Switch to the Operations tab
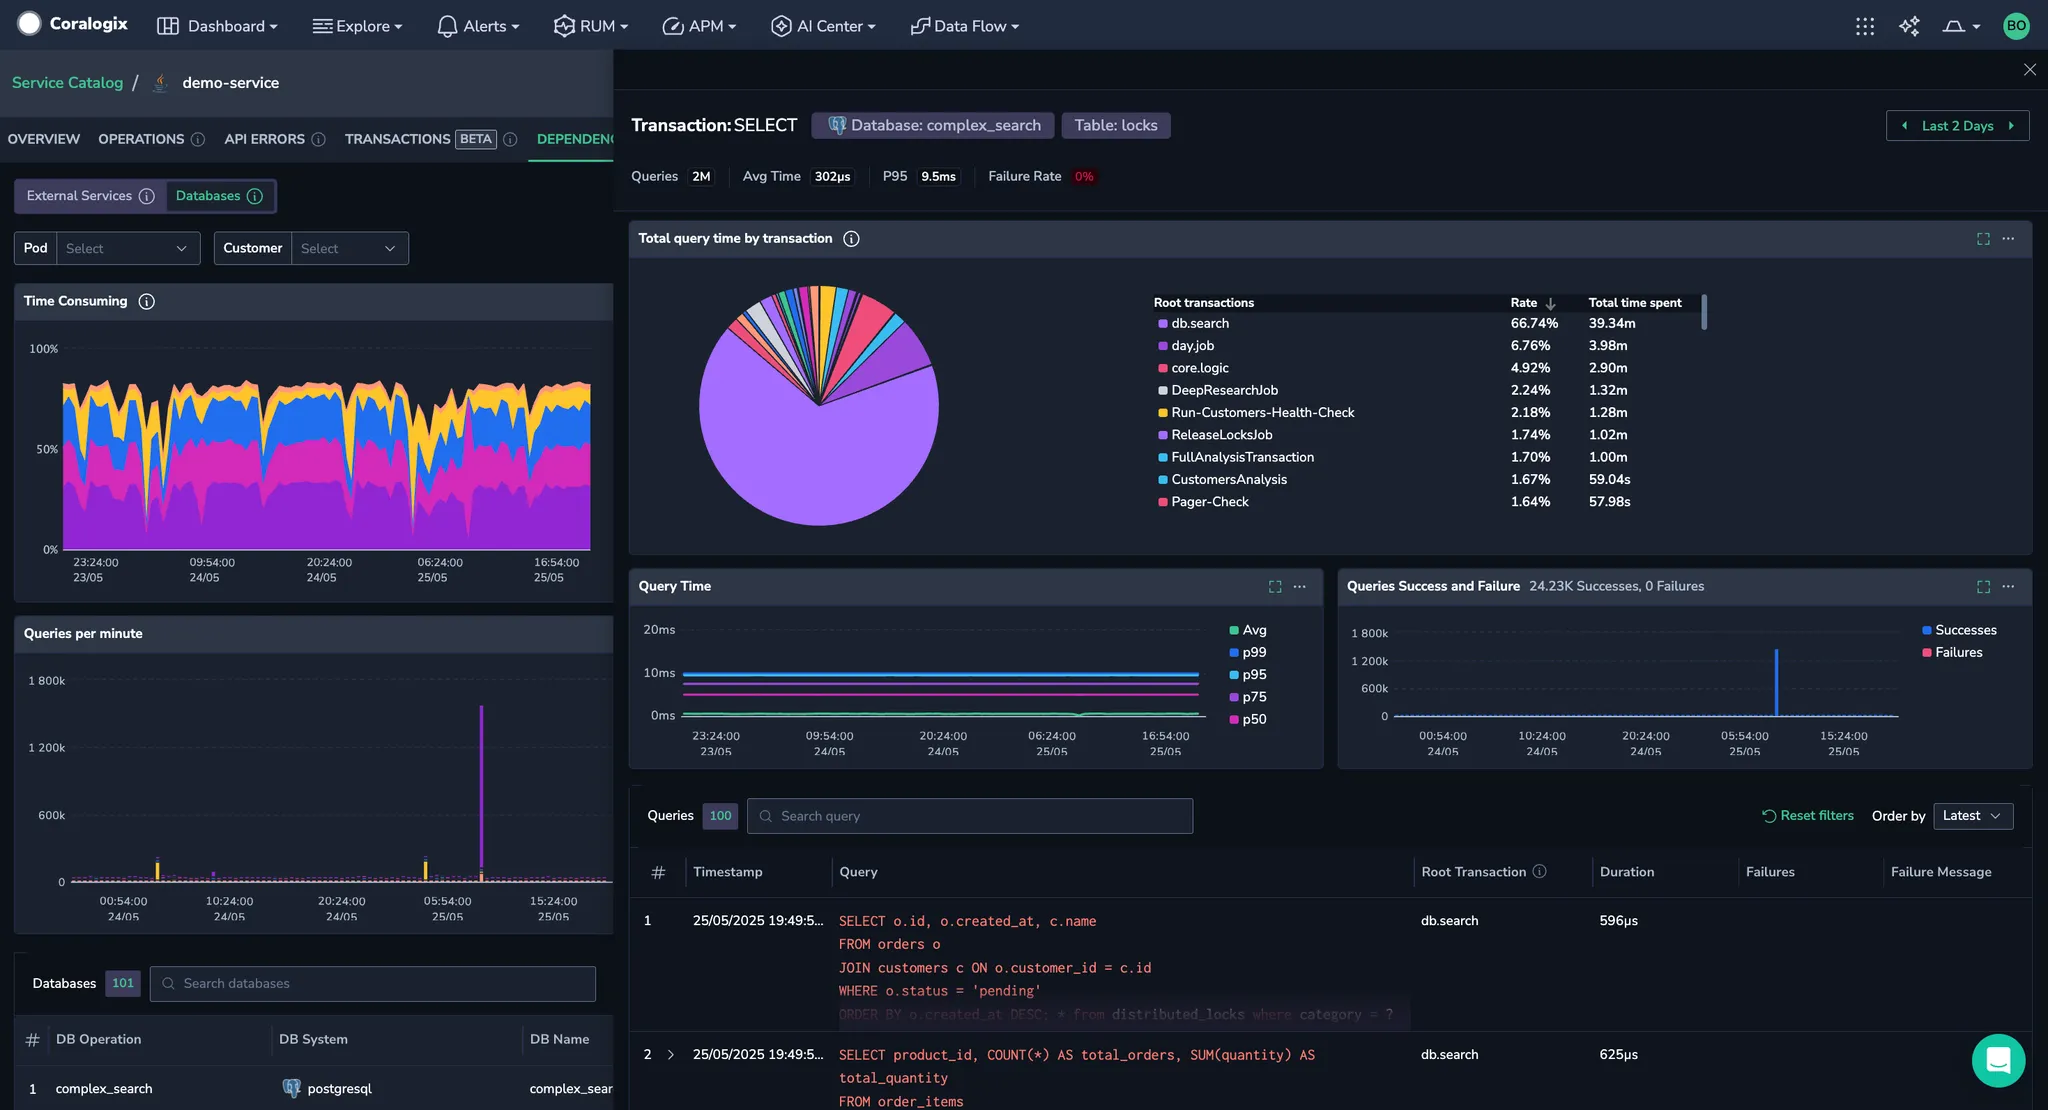 141,139
